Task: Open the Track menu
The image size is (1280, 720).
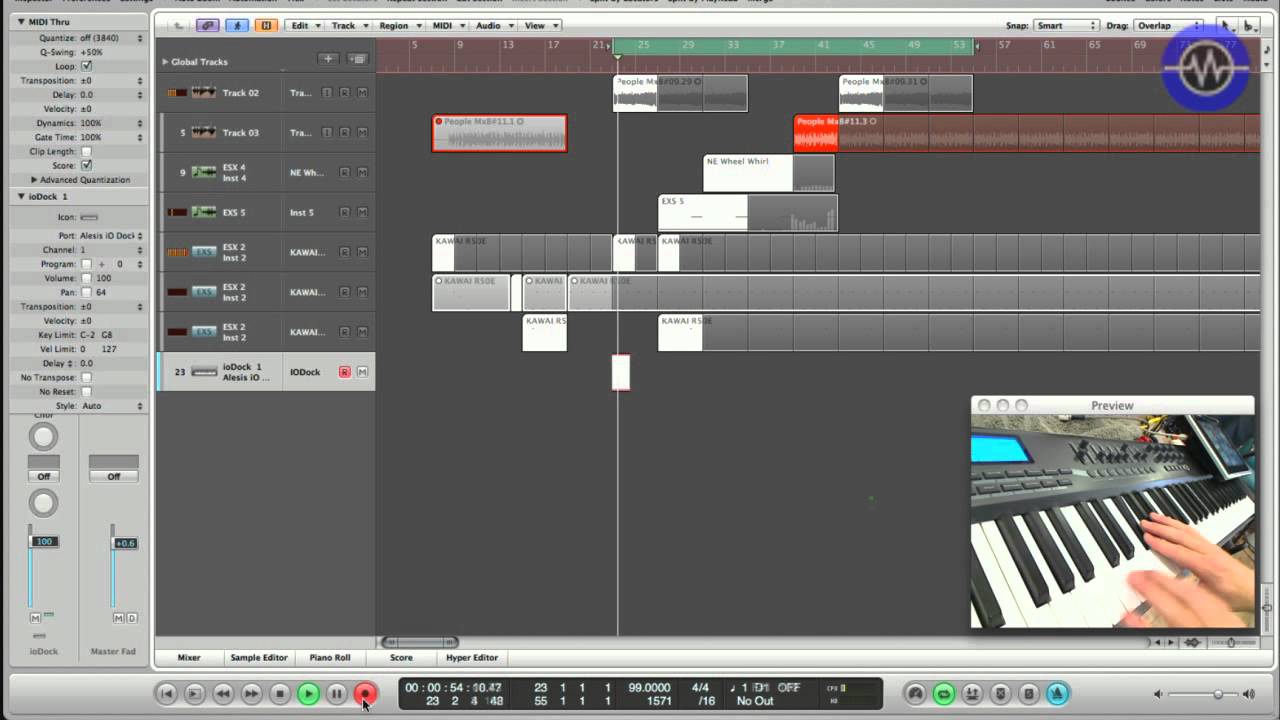Action: (x=348, y=25)
